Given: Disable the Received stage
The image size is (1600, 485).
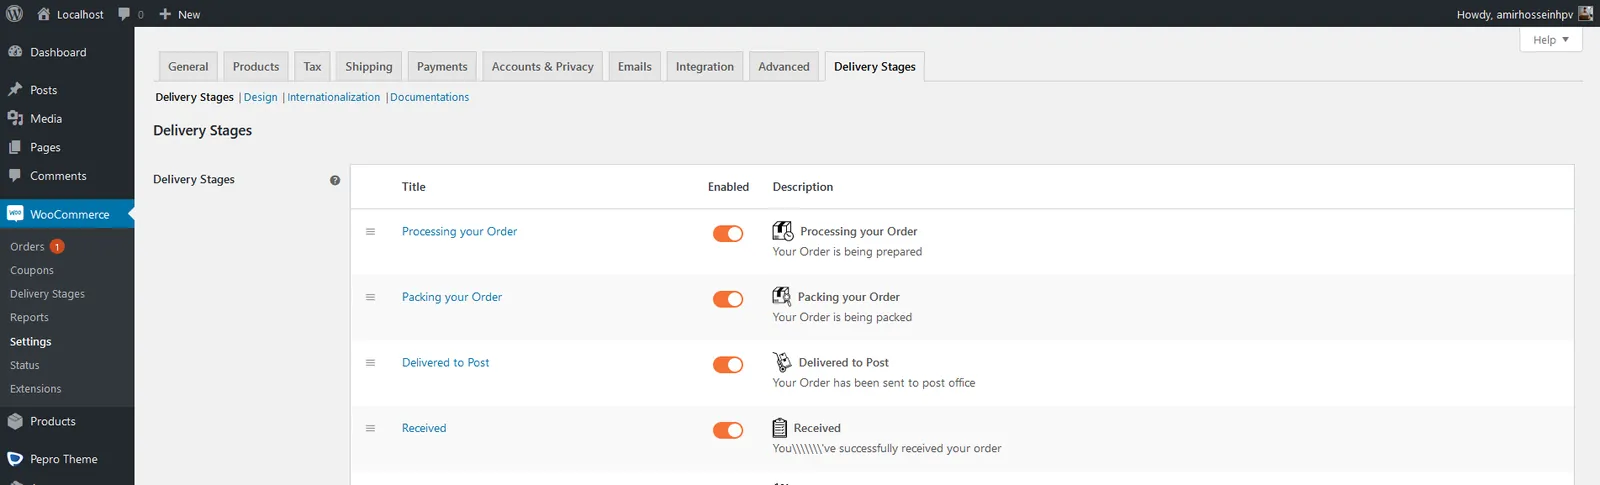Looking at the screenshot, I should click(x=728, y=430).
